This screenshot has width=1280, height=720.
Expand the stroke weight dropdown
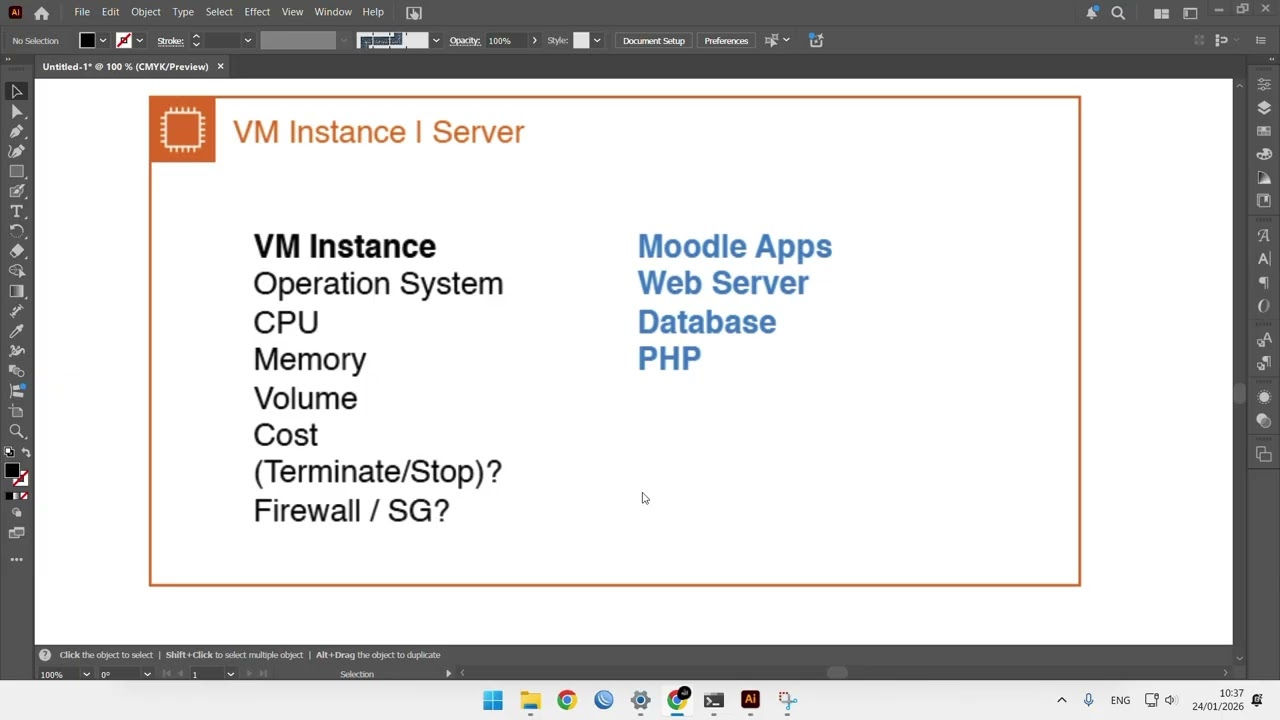point(247,41)
